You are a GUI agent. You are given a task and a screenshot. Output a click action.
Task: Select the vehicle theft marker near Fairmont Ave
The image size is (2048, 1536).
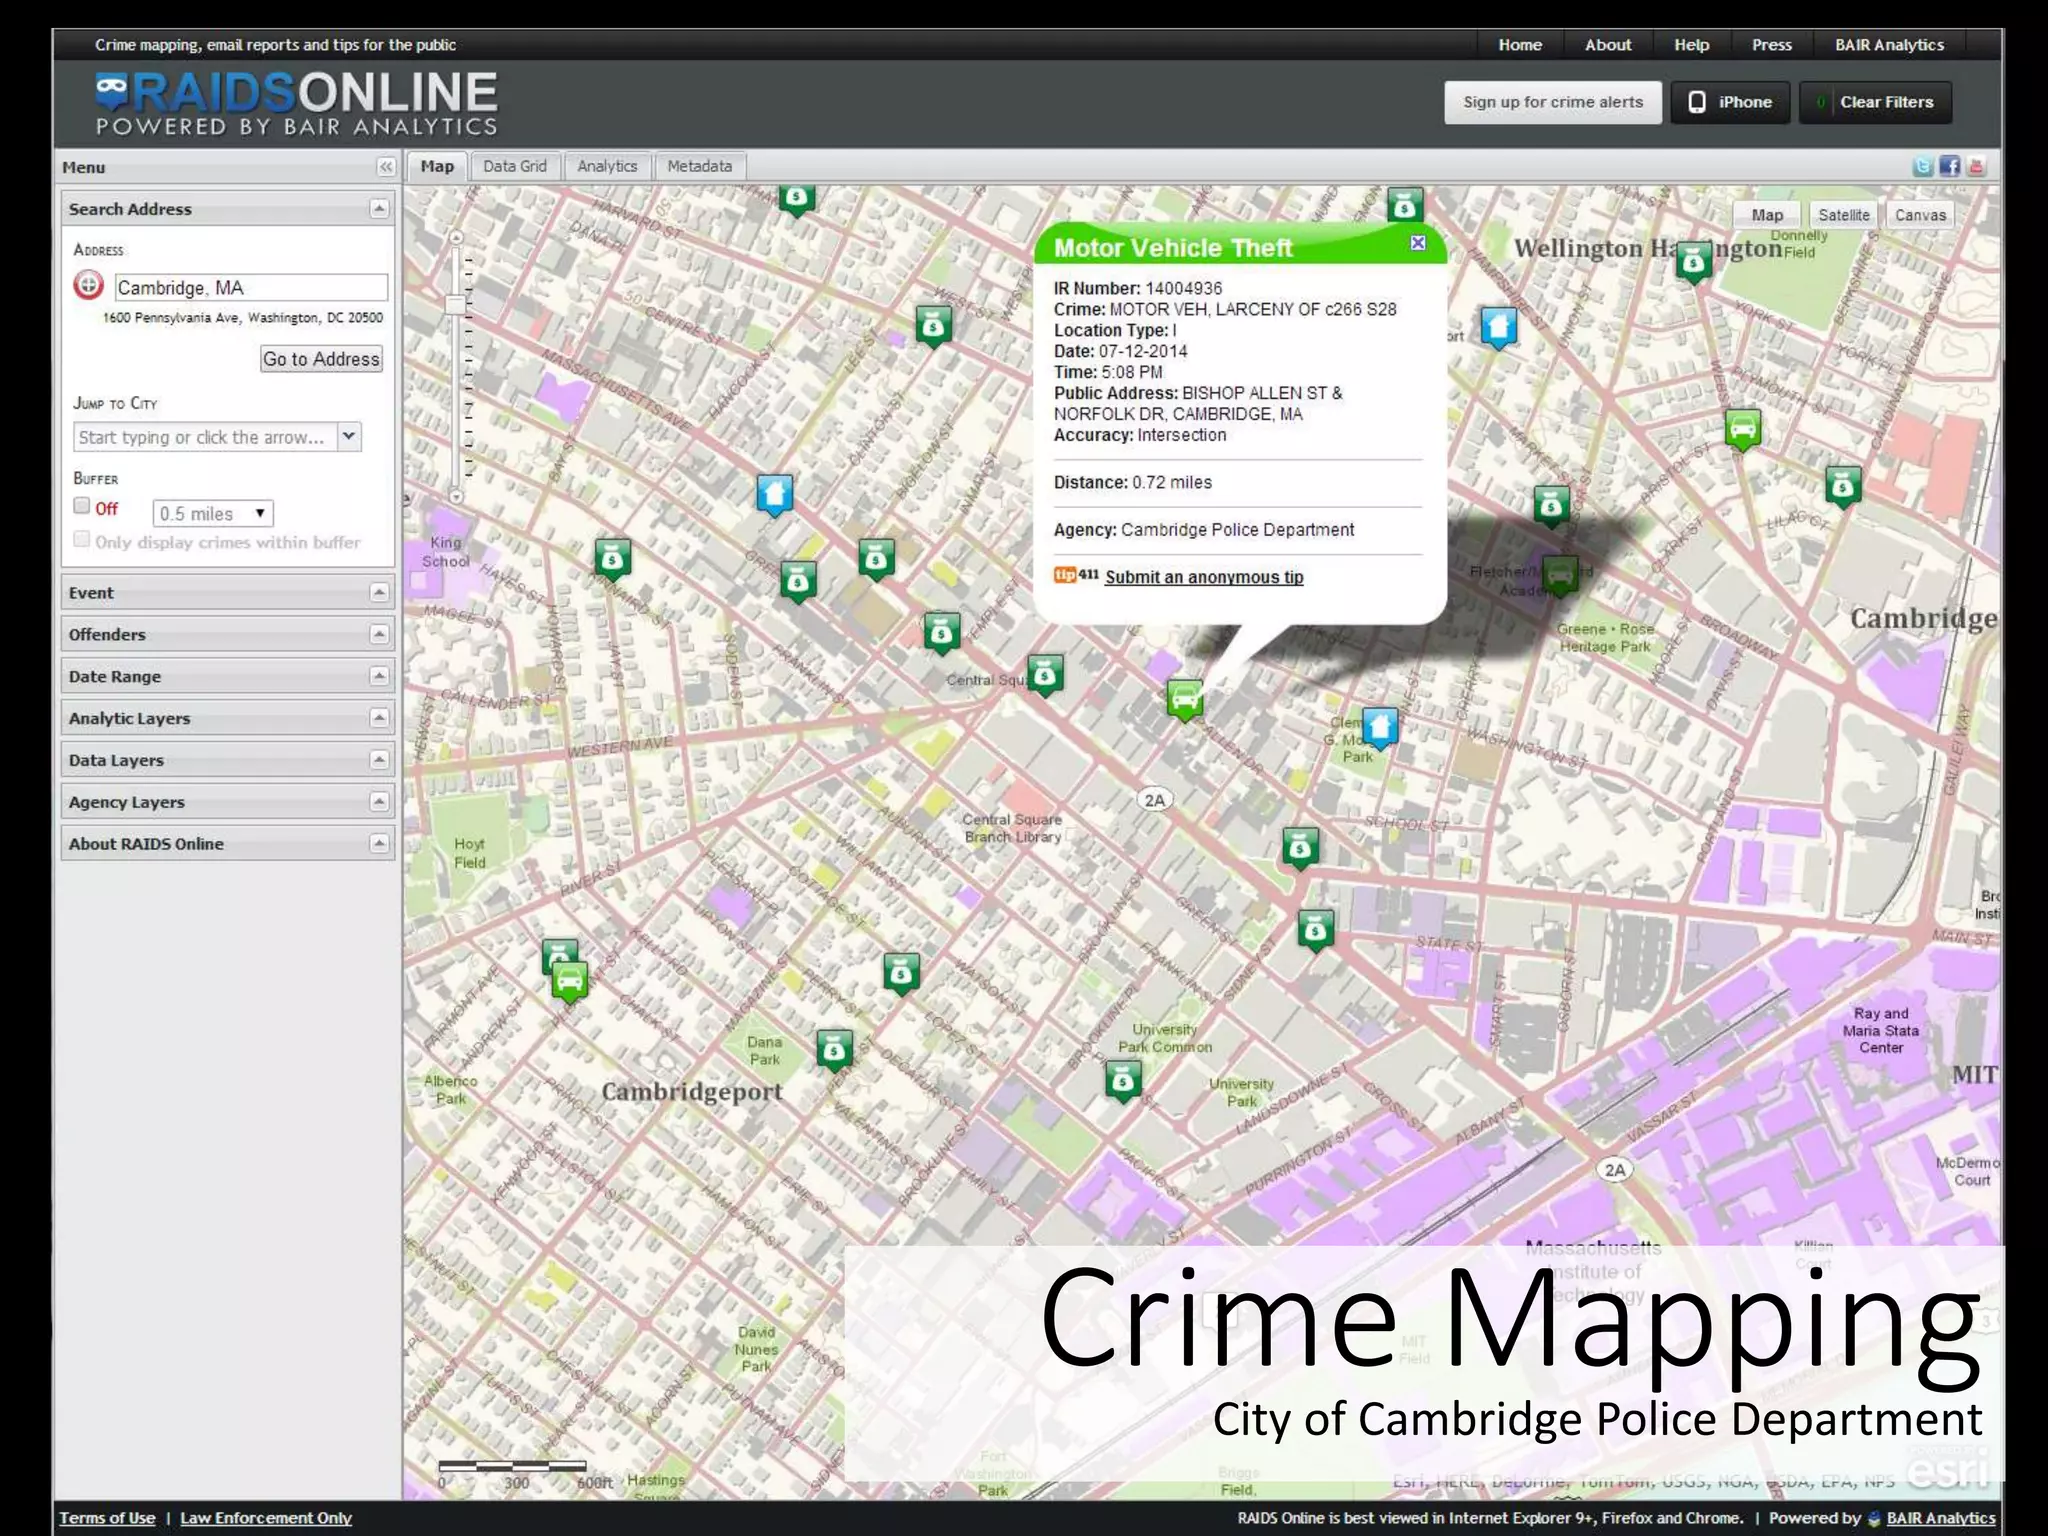pos(570,981)
